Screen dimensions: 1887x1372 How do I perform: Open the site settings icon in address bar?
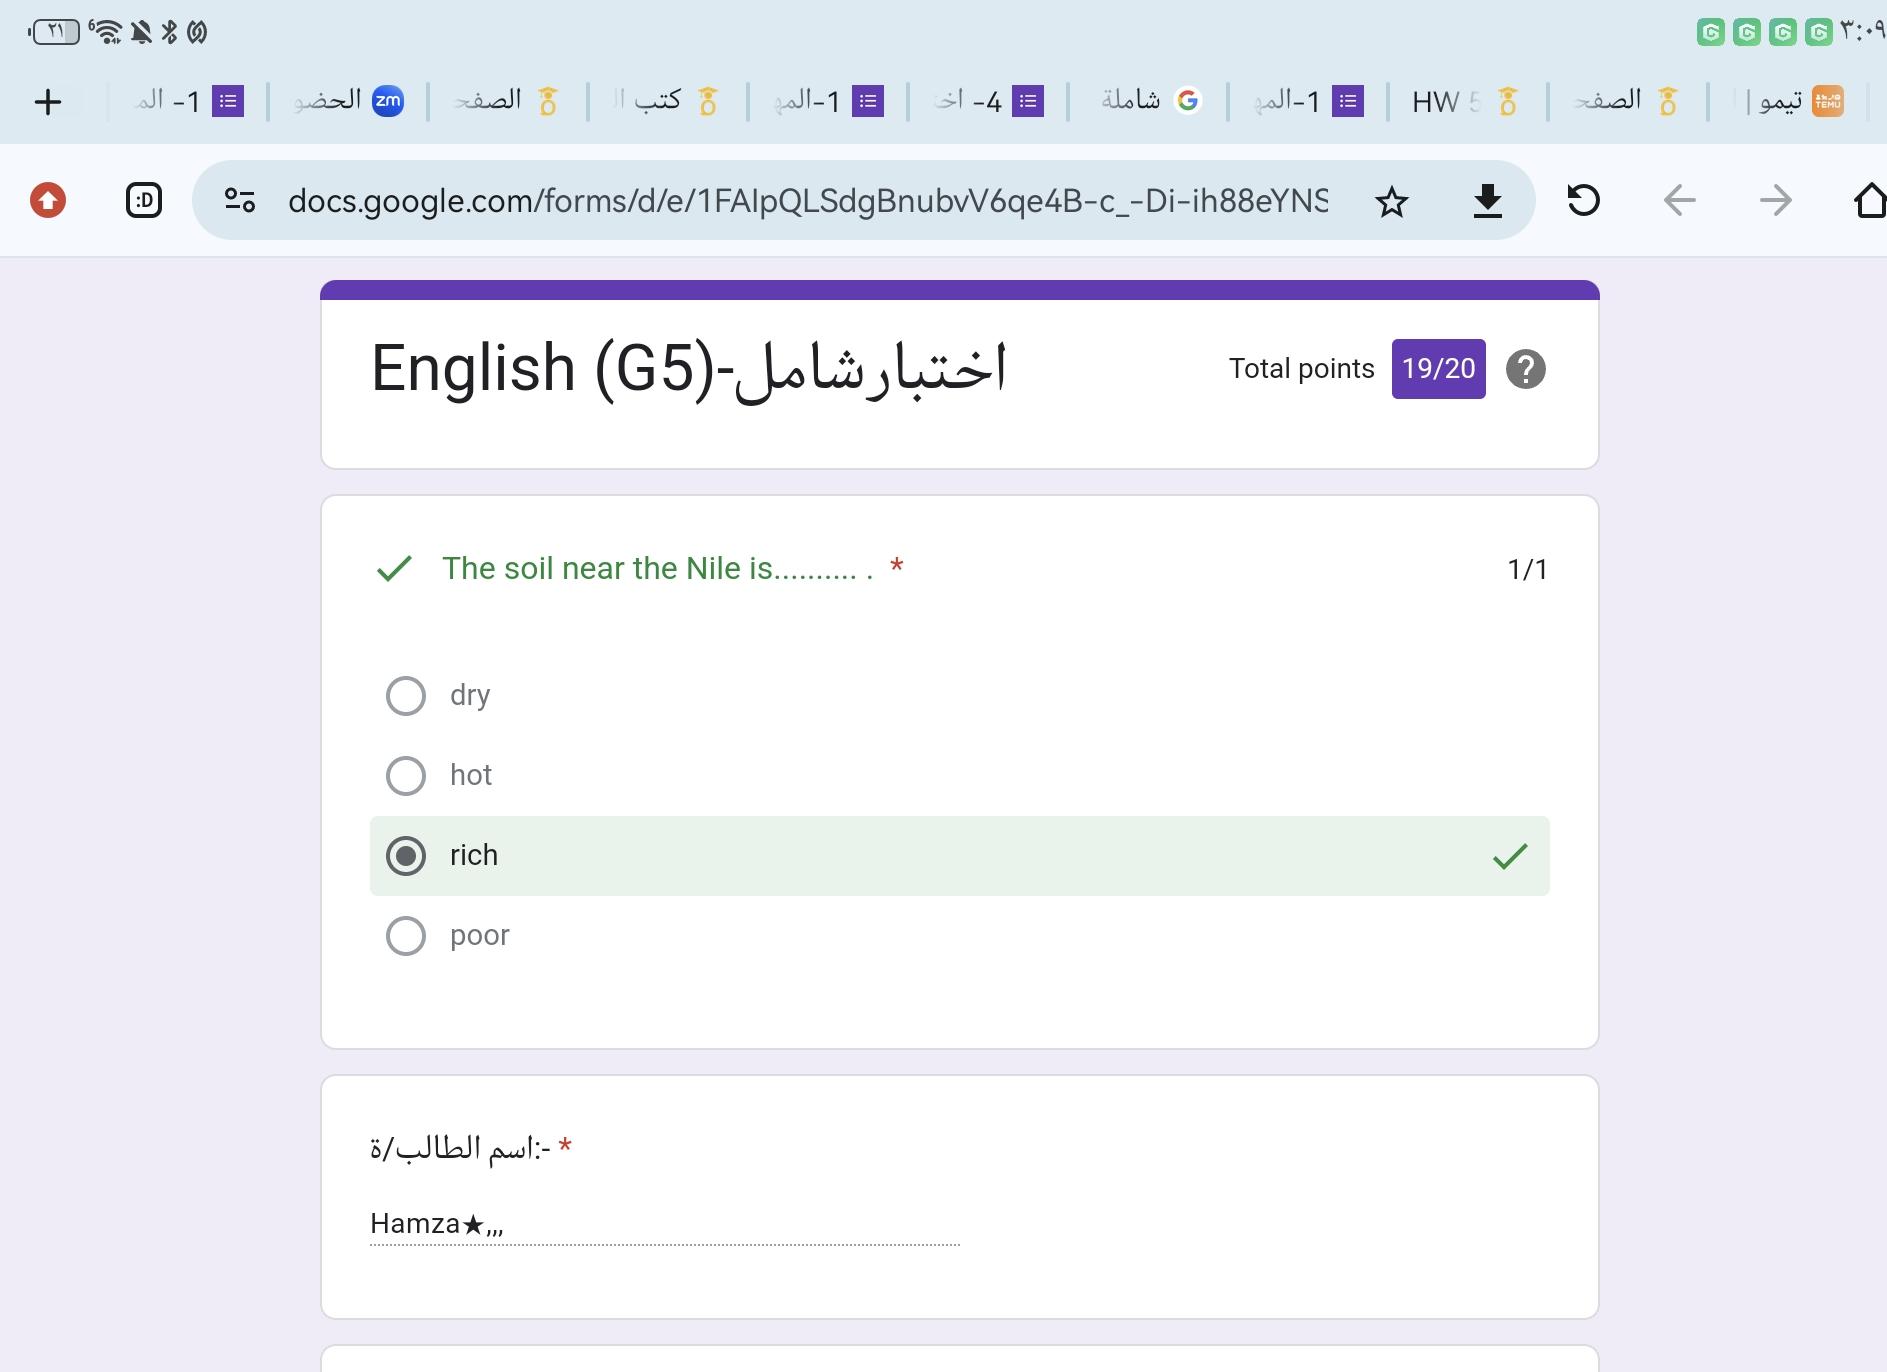tap(240, 201)
